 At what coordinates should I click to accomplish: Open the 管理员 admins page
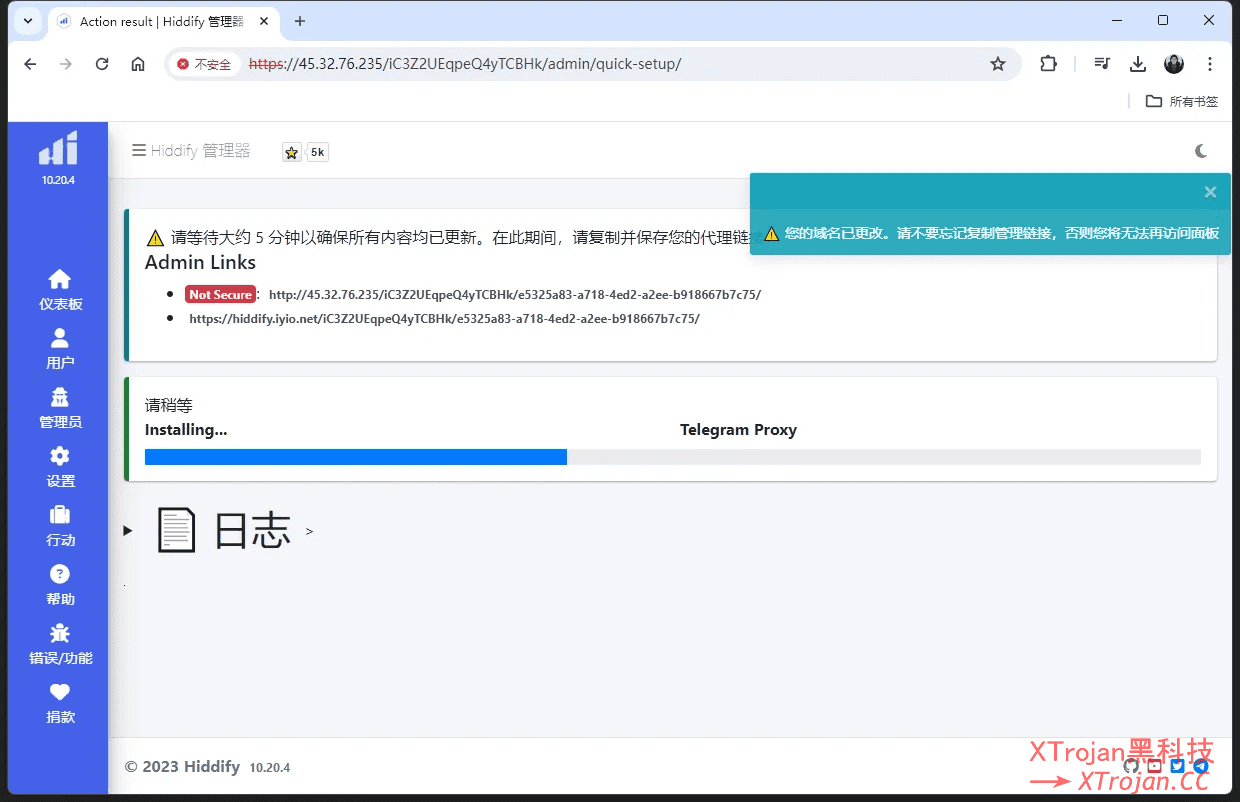60,408
